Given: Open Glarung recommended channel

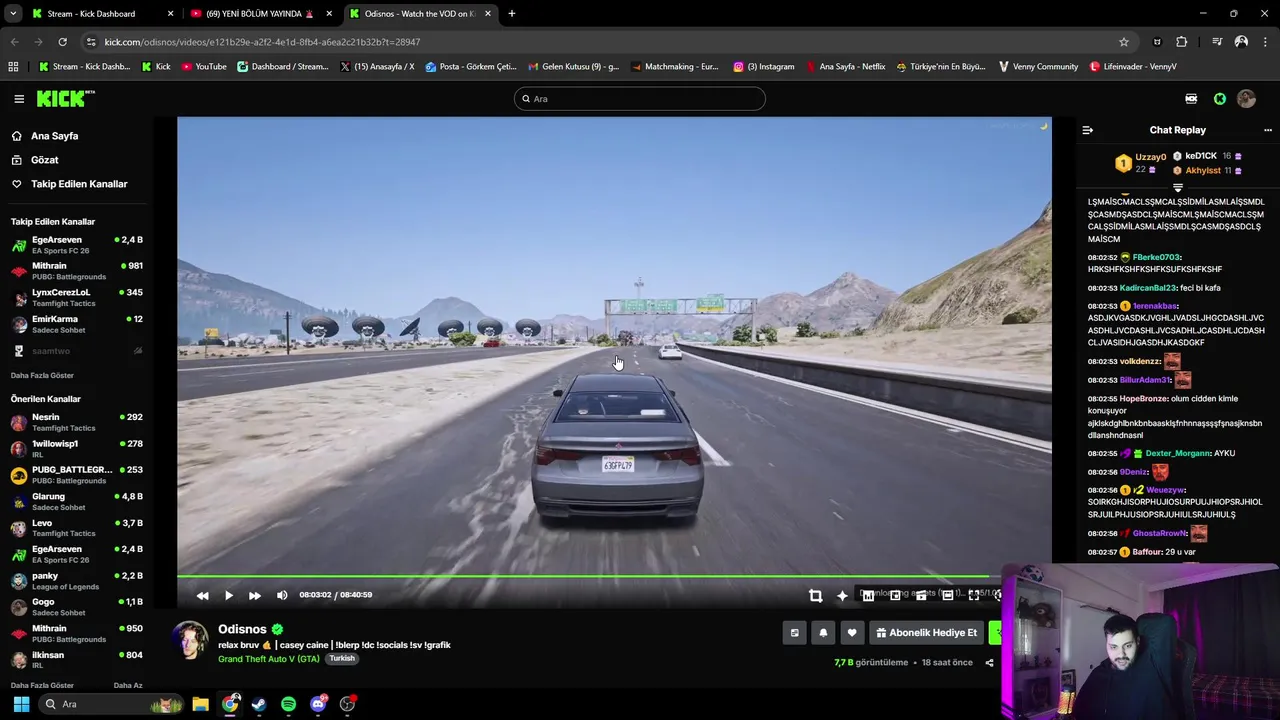Looking at the screenshot, I should click(76, 502).
